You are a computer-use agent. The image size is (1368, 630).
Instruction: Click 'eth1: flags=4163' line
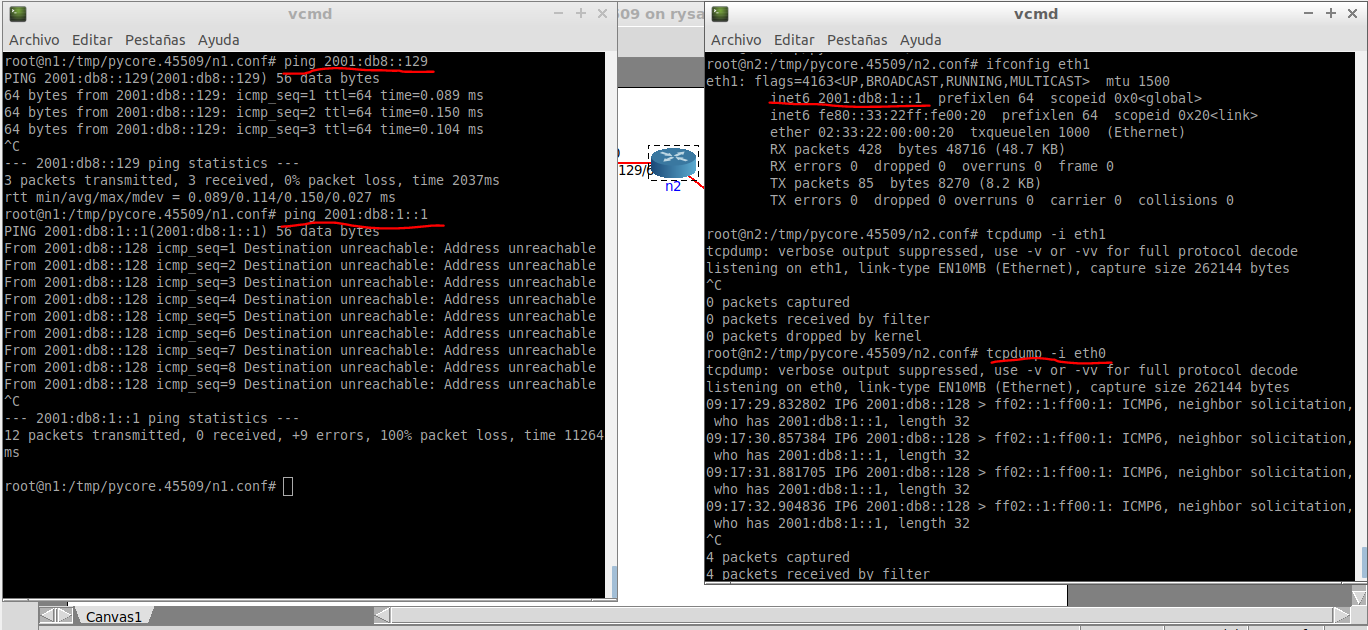pyautogui.click(x=938, y=81)
